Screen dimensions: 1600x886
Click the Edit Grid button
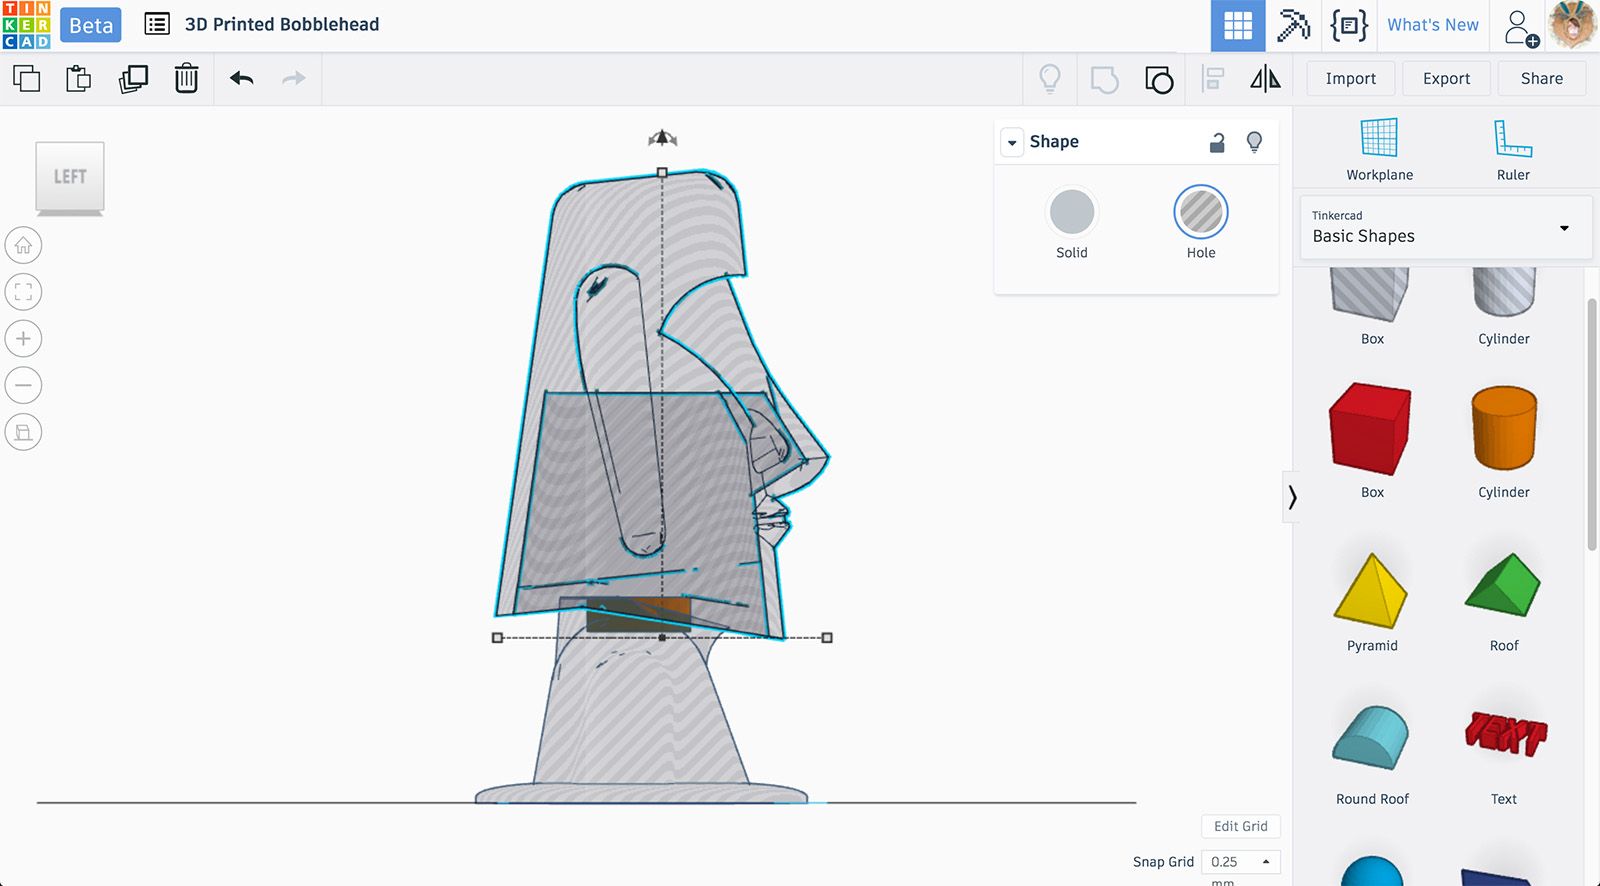click(1240, 826)
